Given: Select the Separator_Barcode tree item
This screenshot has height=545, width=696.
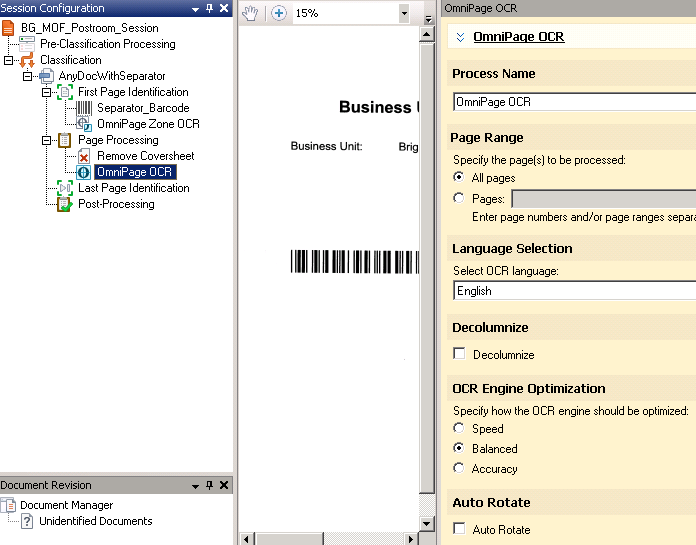Looking at the screenshot, I should (143, 108).
